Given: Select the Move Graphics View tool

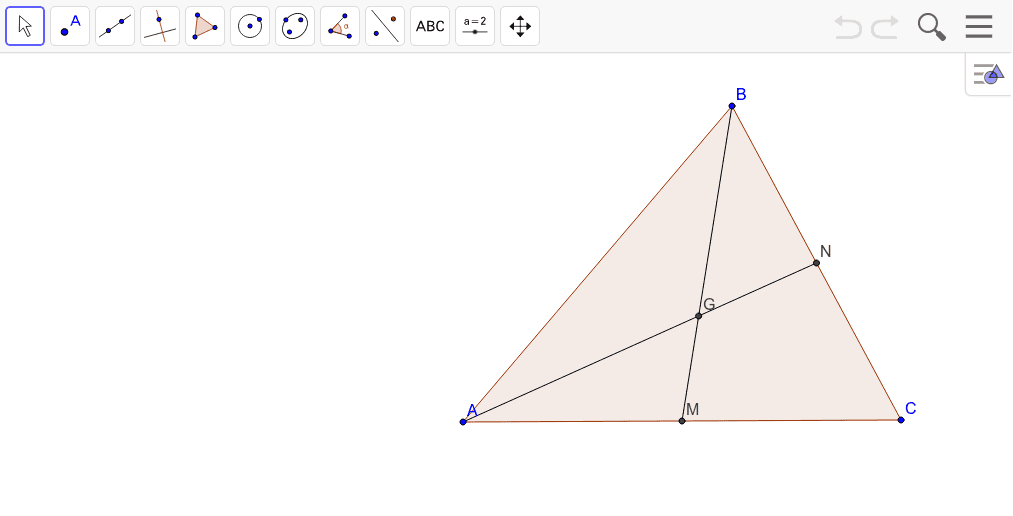Looking at the screenshot, I should (520, 26).
